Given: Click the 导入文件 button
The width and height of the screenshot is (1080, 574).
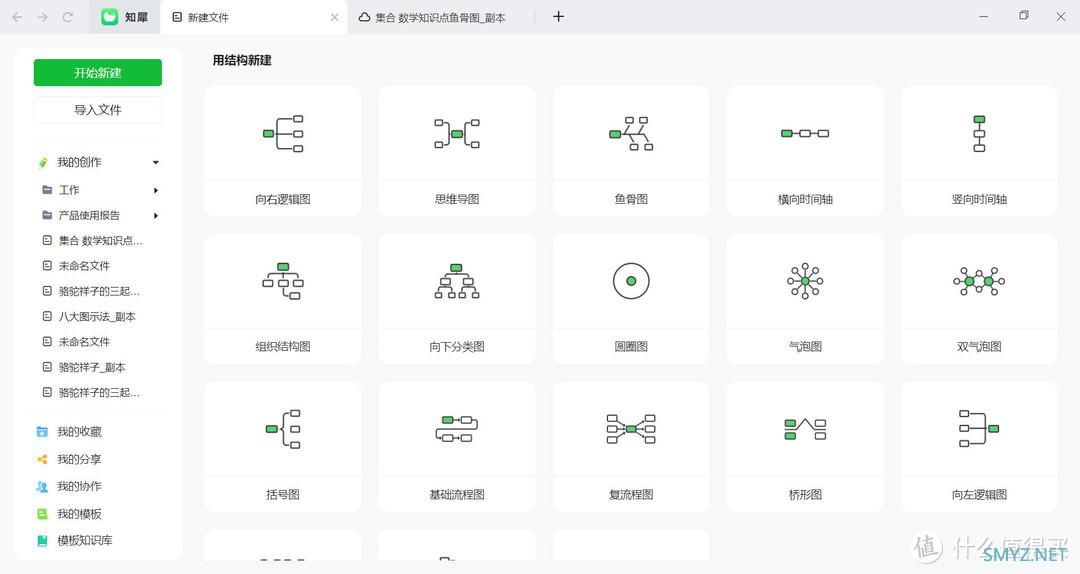Looking at the screenshot, I should pos(98,110).
